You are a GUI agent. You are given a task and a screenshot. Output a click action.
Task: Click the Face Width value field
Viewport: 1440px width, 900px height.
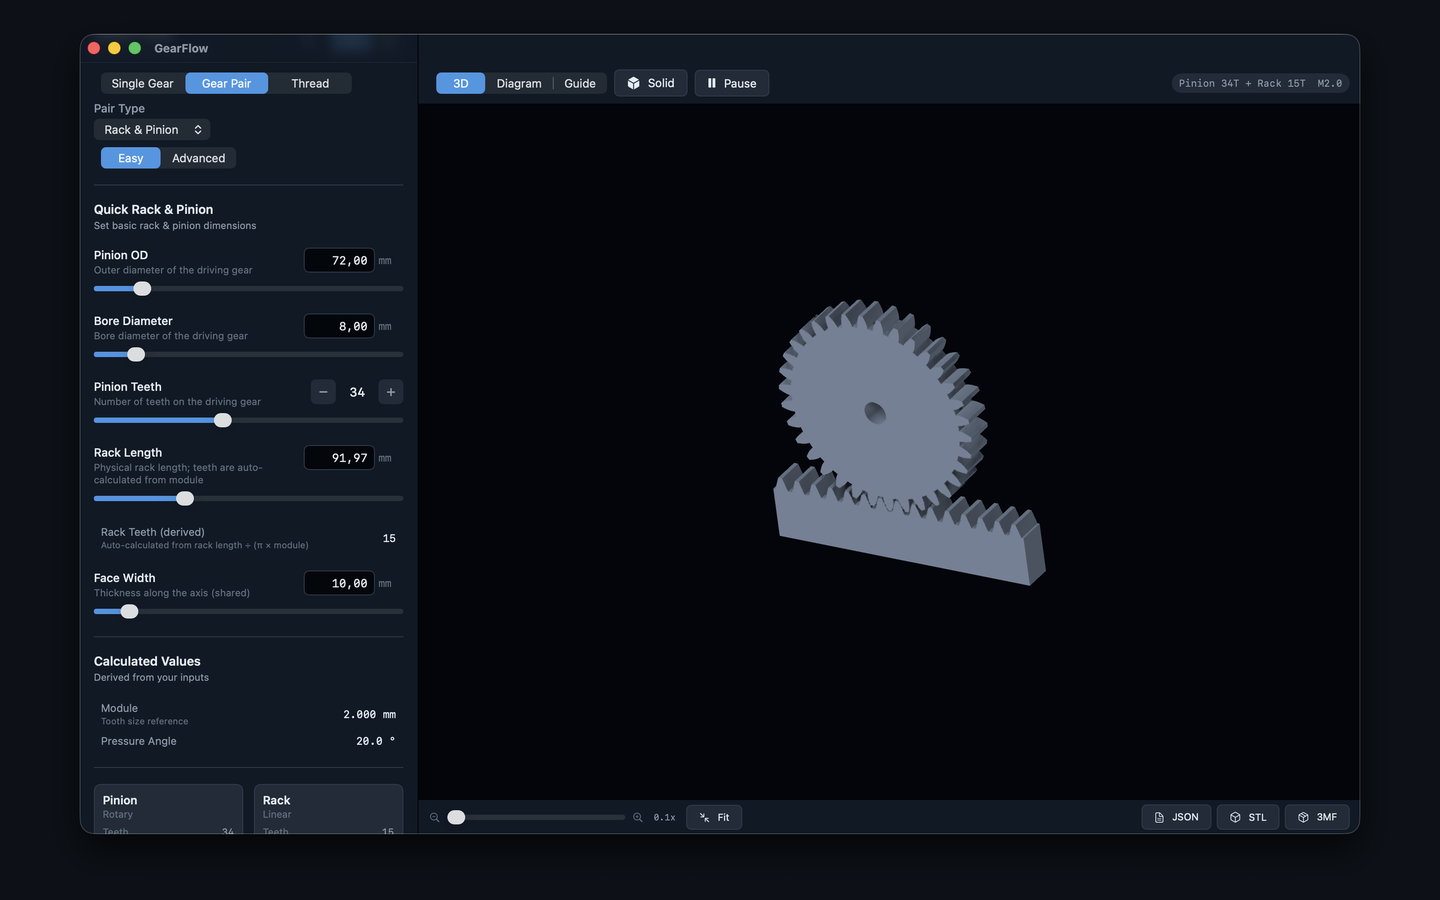point(339,583)
